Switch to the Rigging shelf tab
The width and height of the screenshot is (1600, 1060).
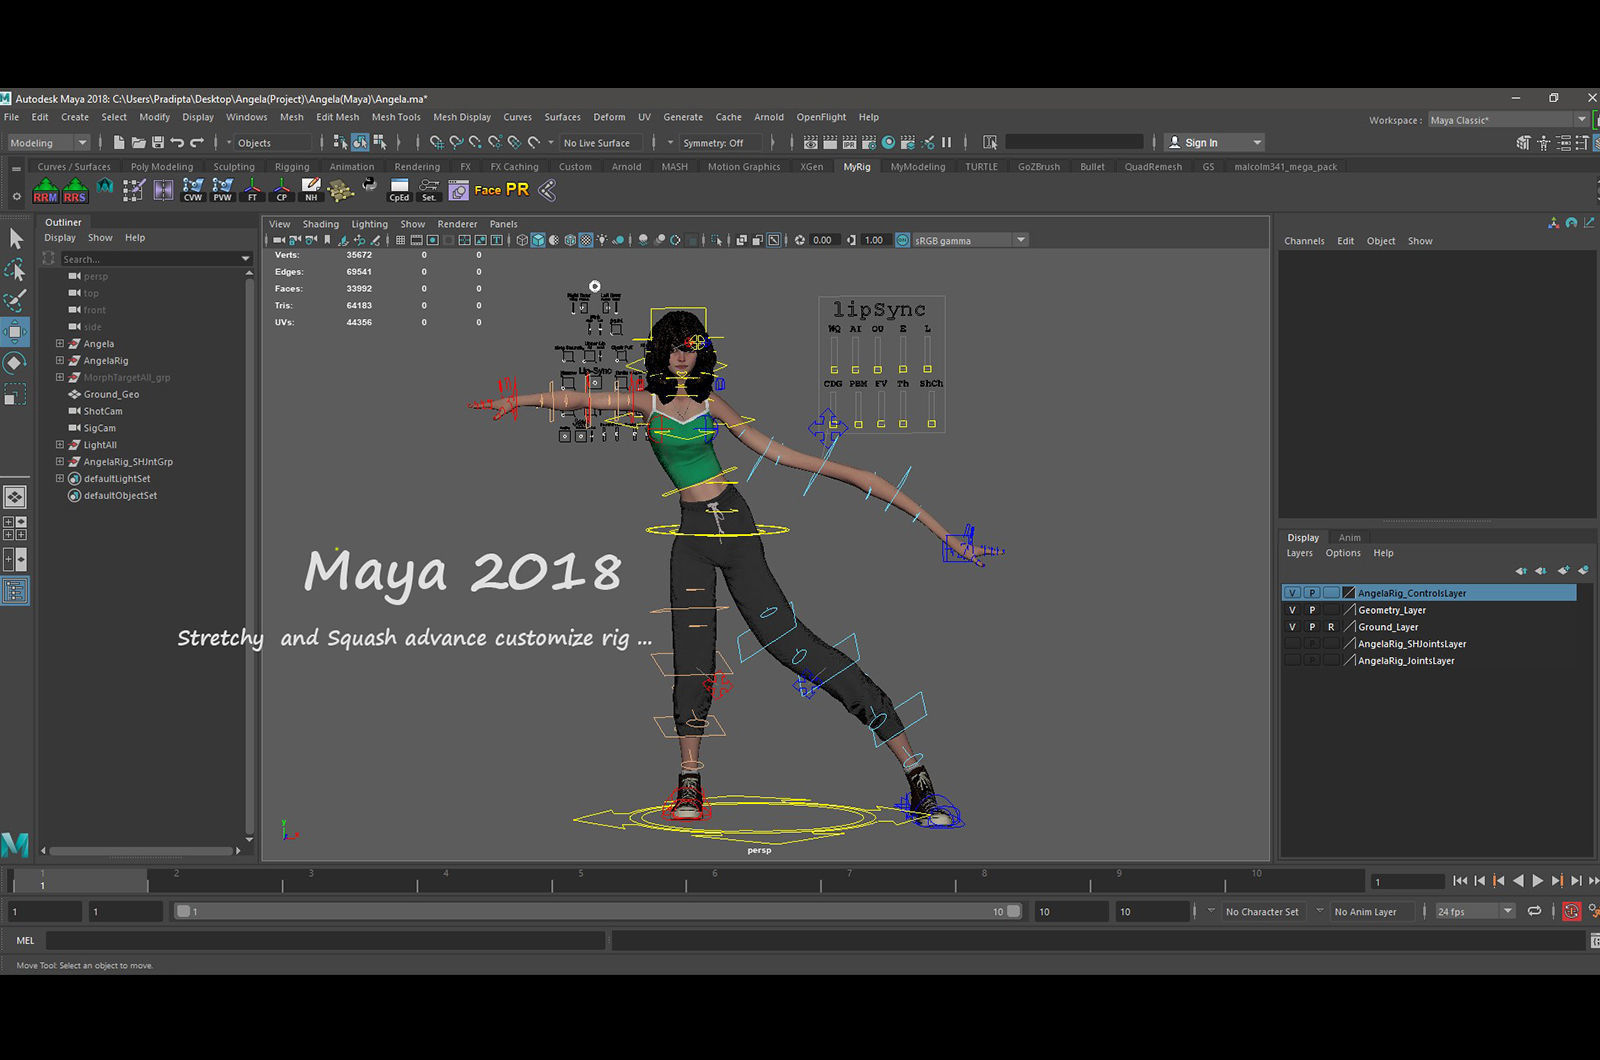point(292,167)
